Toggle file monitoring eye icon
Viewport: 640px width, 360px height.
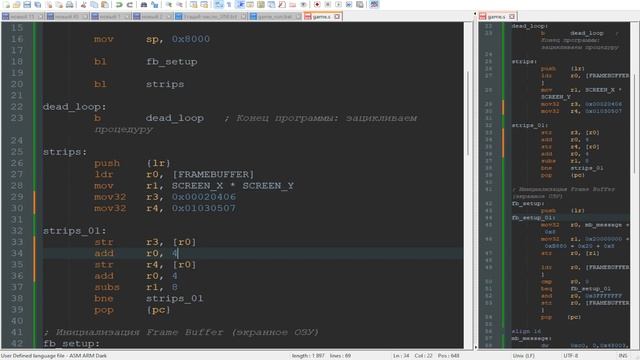click(303, 4)
